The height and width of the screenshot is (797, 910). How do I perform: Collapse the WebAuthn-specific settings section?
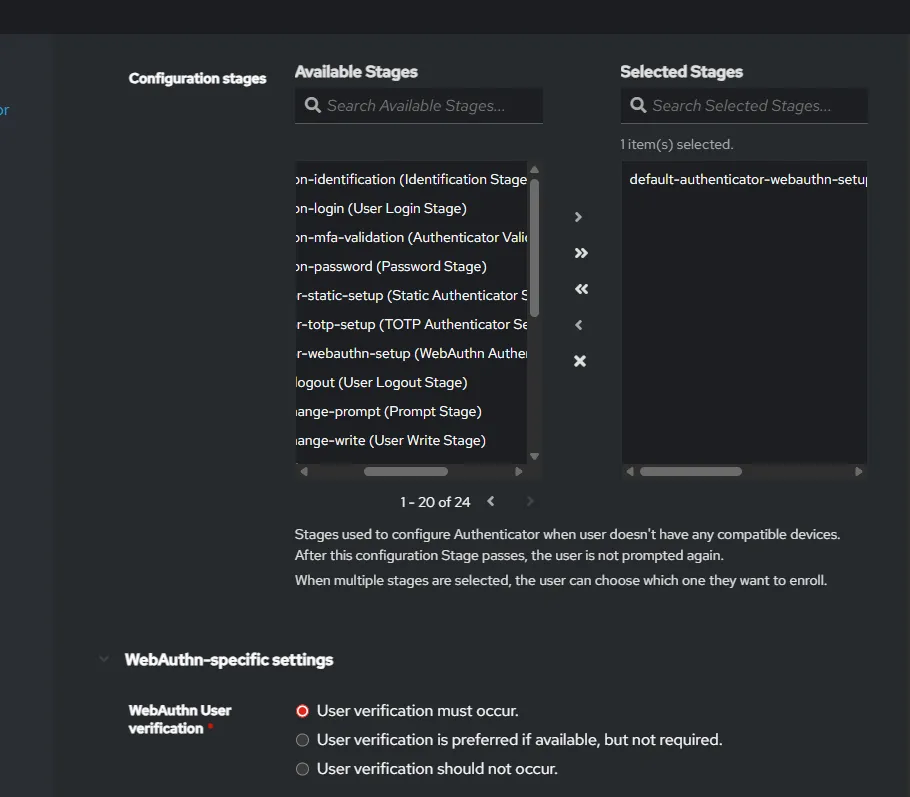[x=104, y=660]
